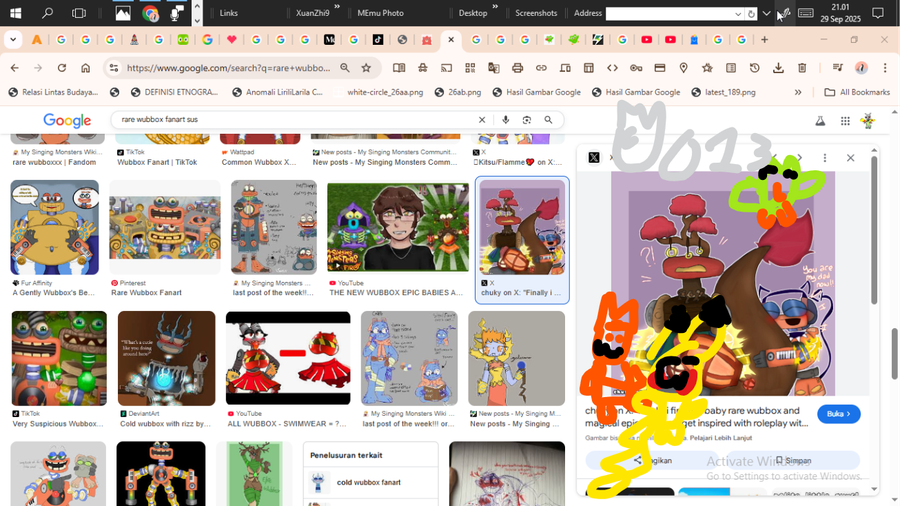Switch to the red heart icon tab

pyautogui.click(x=232, y=40)
